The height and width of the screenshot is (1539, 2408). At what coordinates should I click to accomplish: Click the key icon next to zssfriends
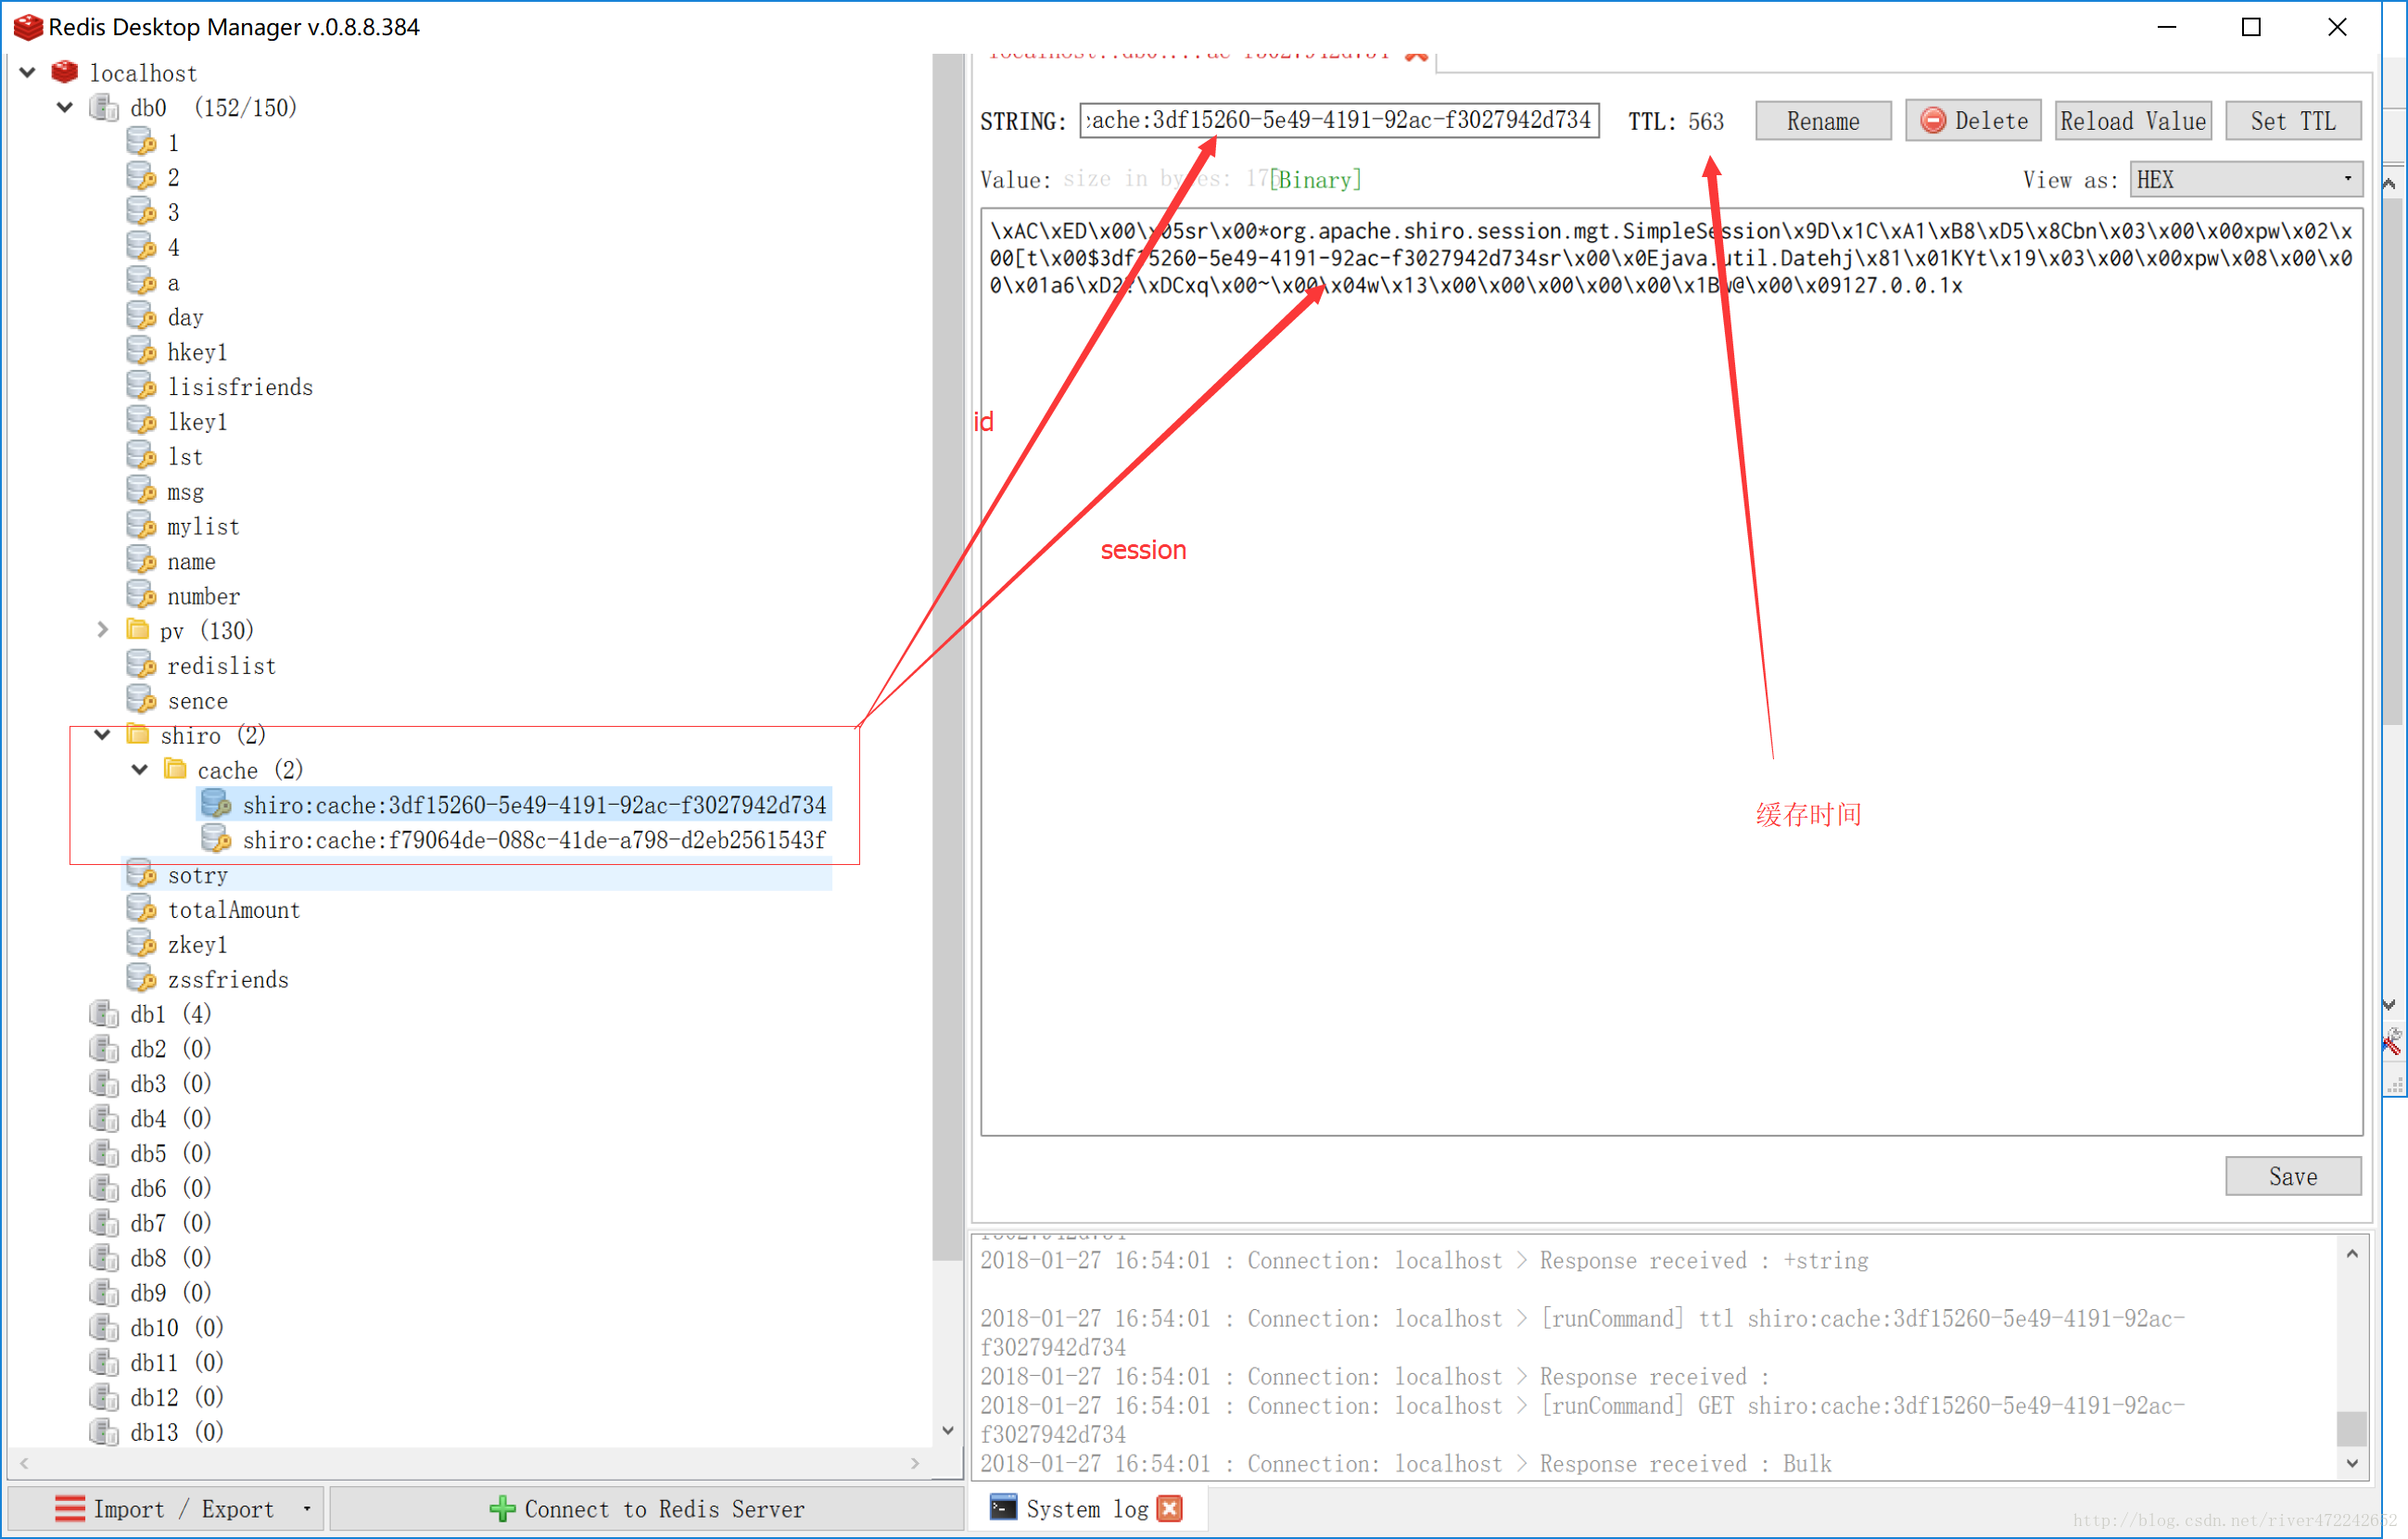(142, 979)
